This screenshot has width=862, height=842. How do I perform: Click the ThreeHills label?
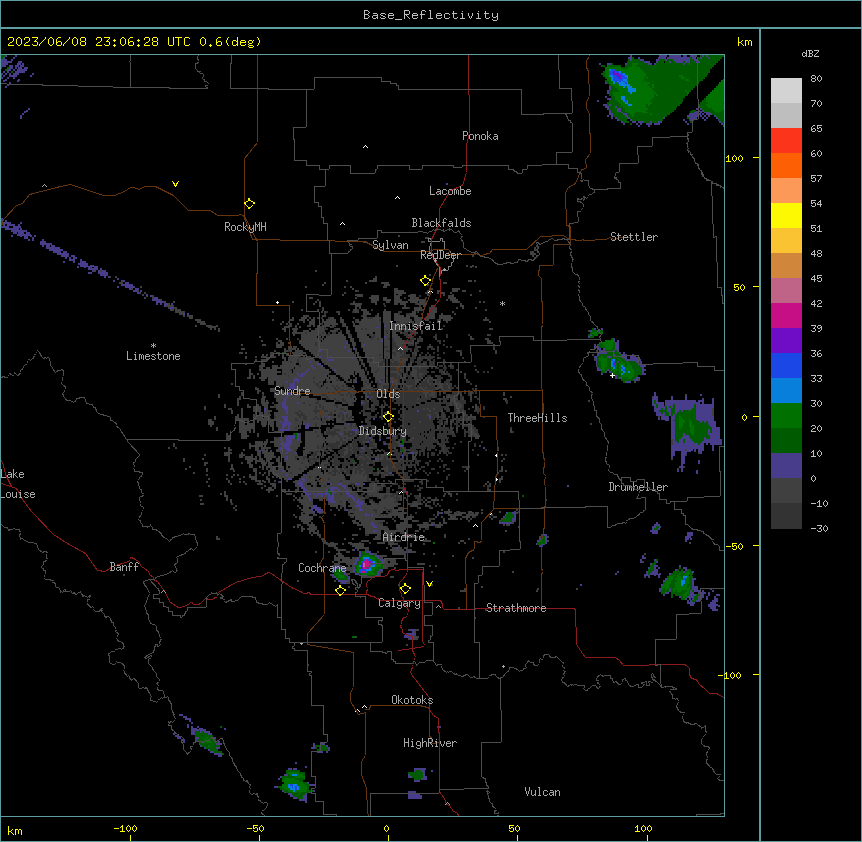point(538,418)
